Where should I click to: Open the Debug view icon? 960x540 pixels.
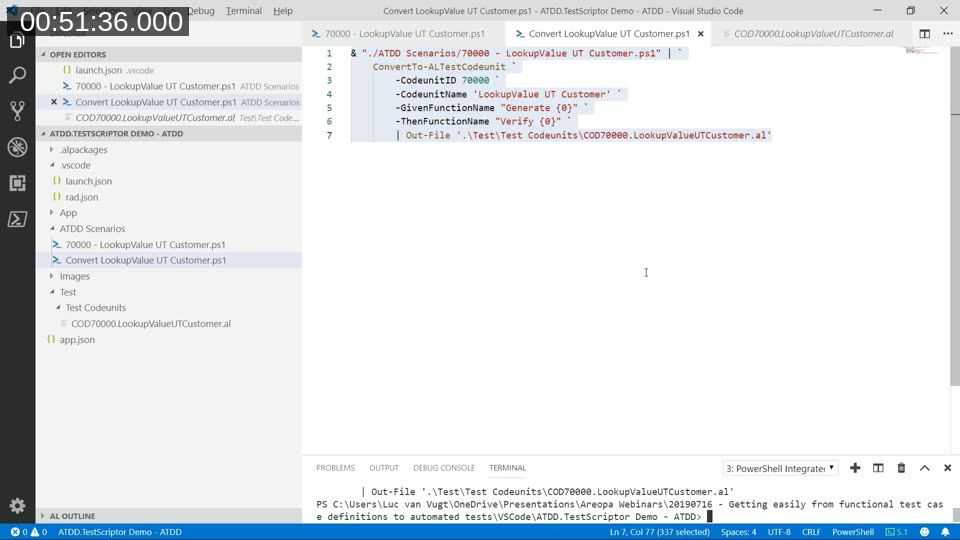(x=17, y=147)
